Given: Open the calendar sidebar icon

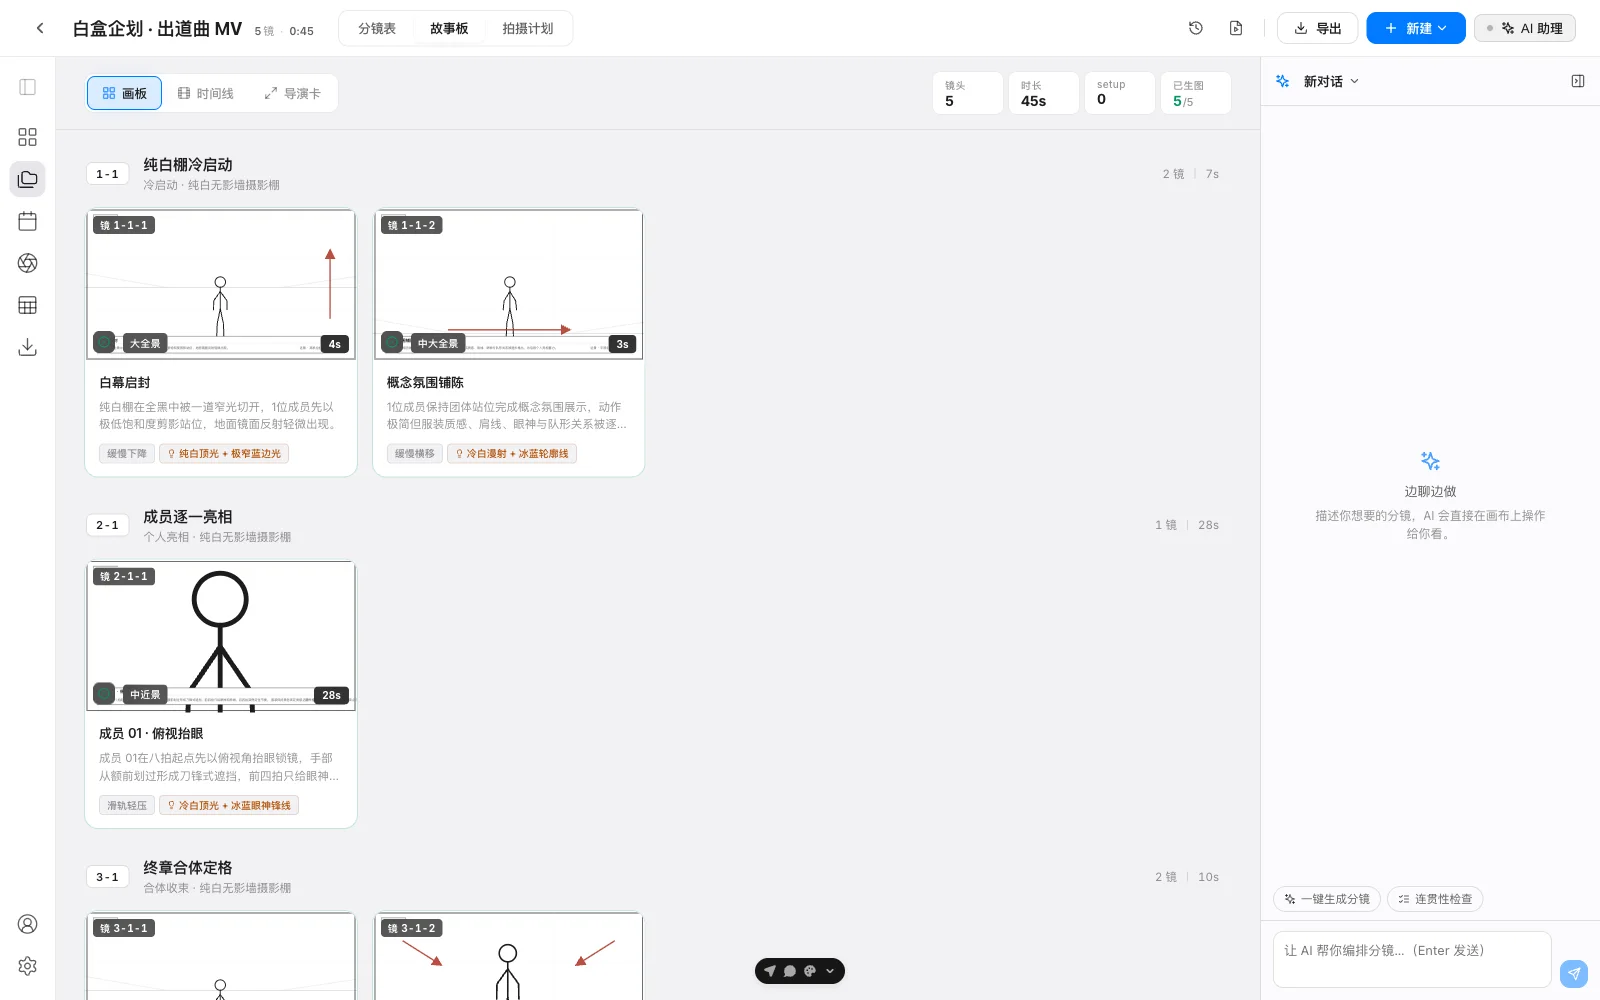Looking at the screenshot, I should (x=28, y=221).
